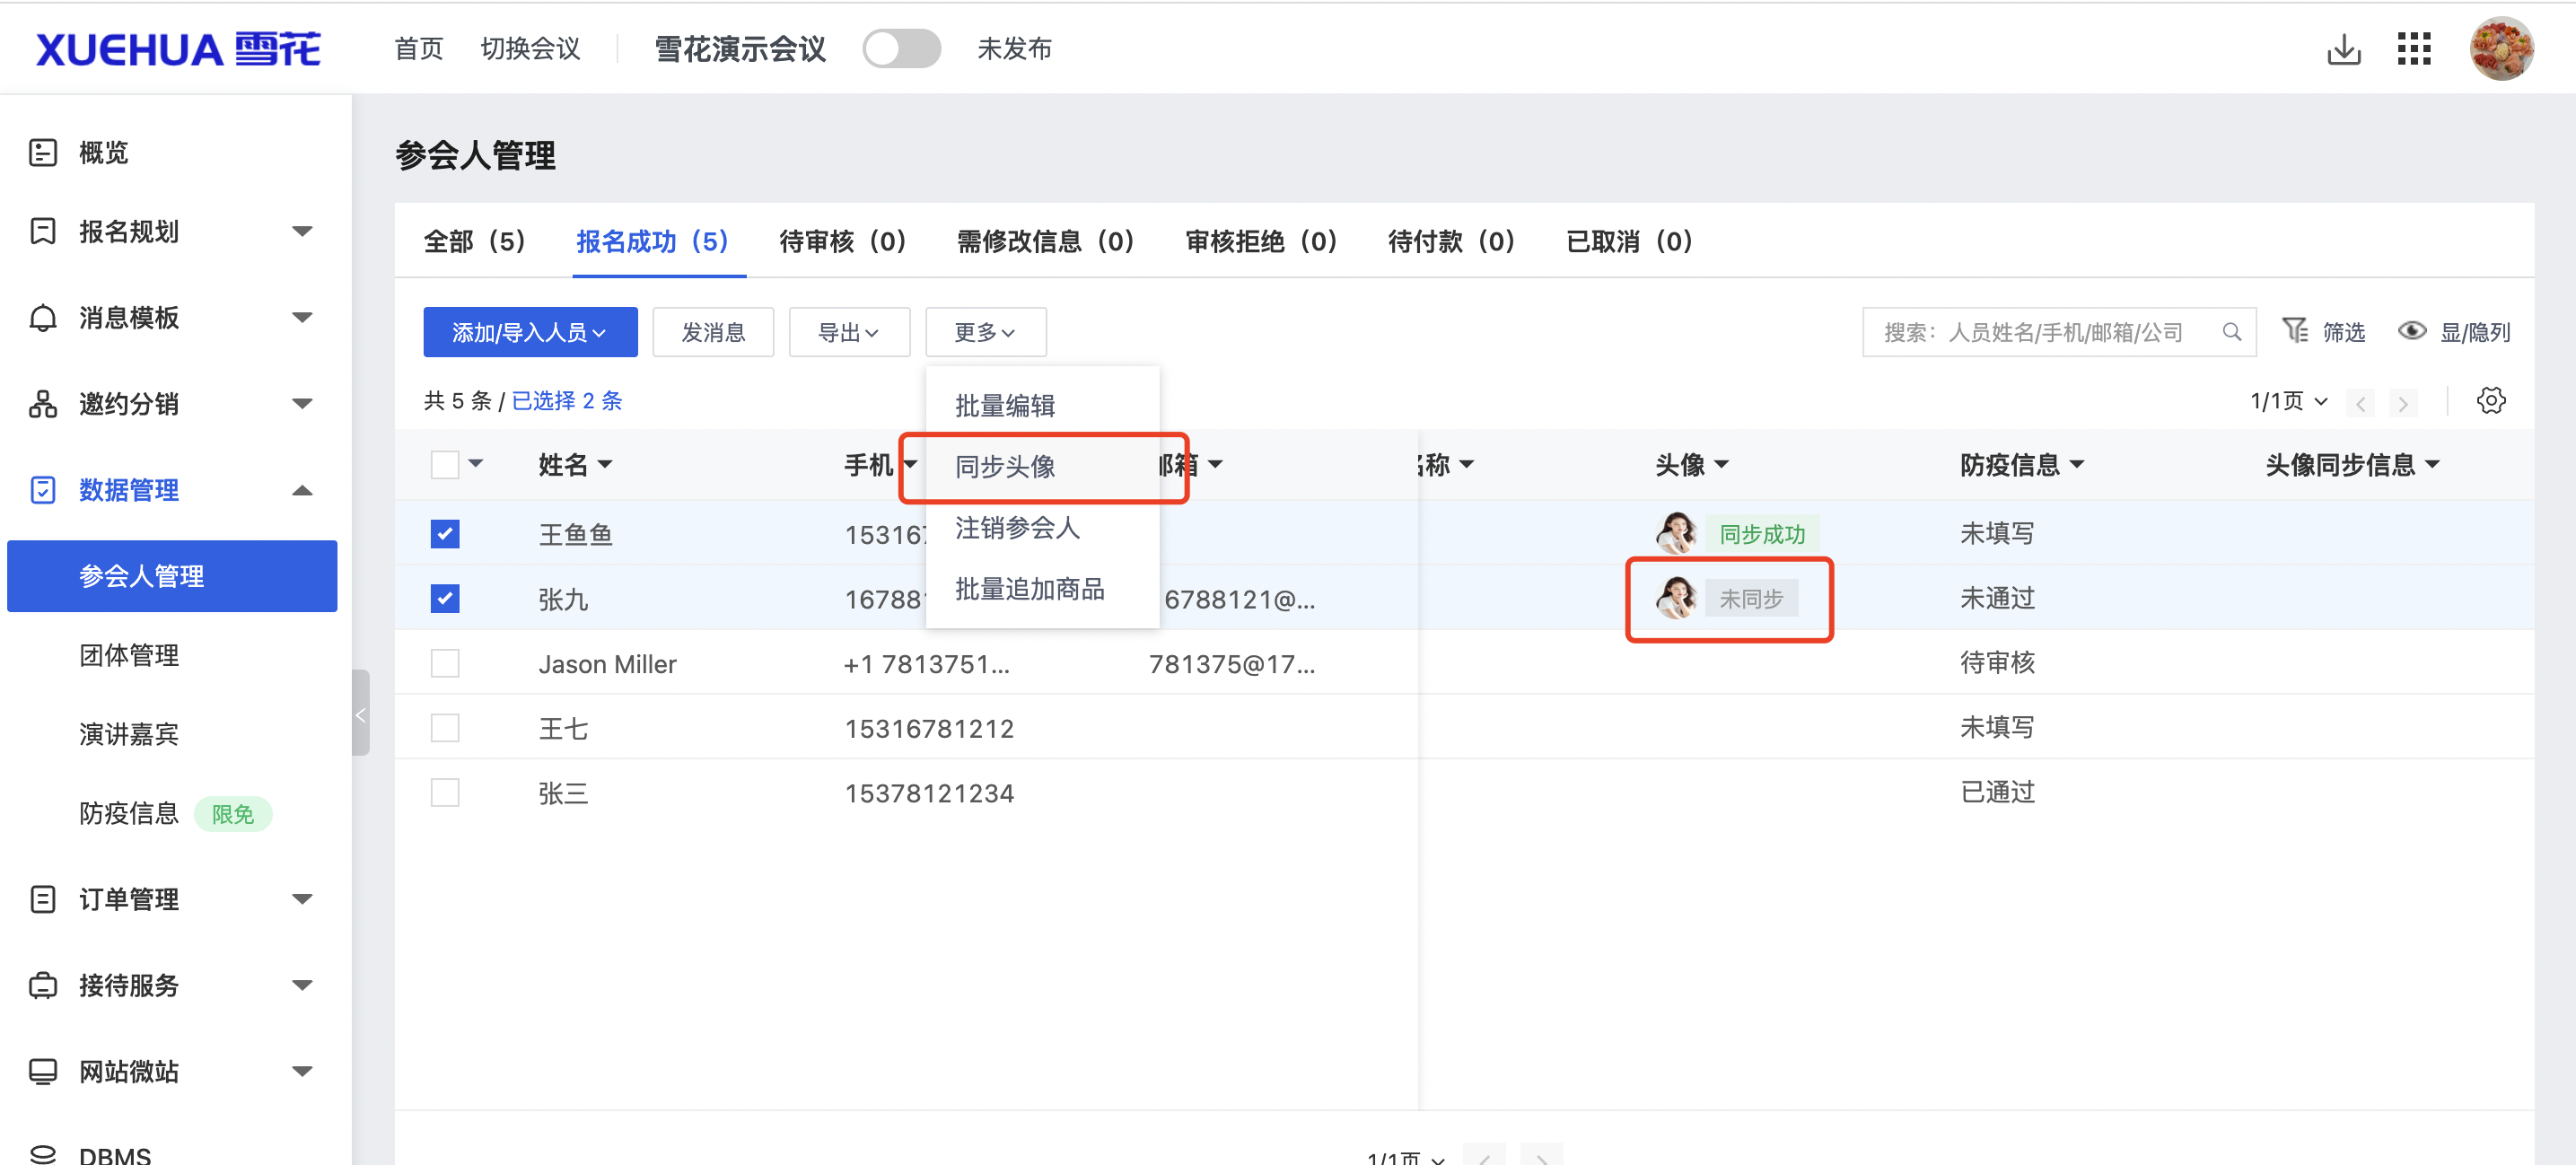Switch to 全部 (5) tab
Image resolution: width=2576 pixels, height=1165 pixels.
click(x=474, y=241)
